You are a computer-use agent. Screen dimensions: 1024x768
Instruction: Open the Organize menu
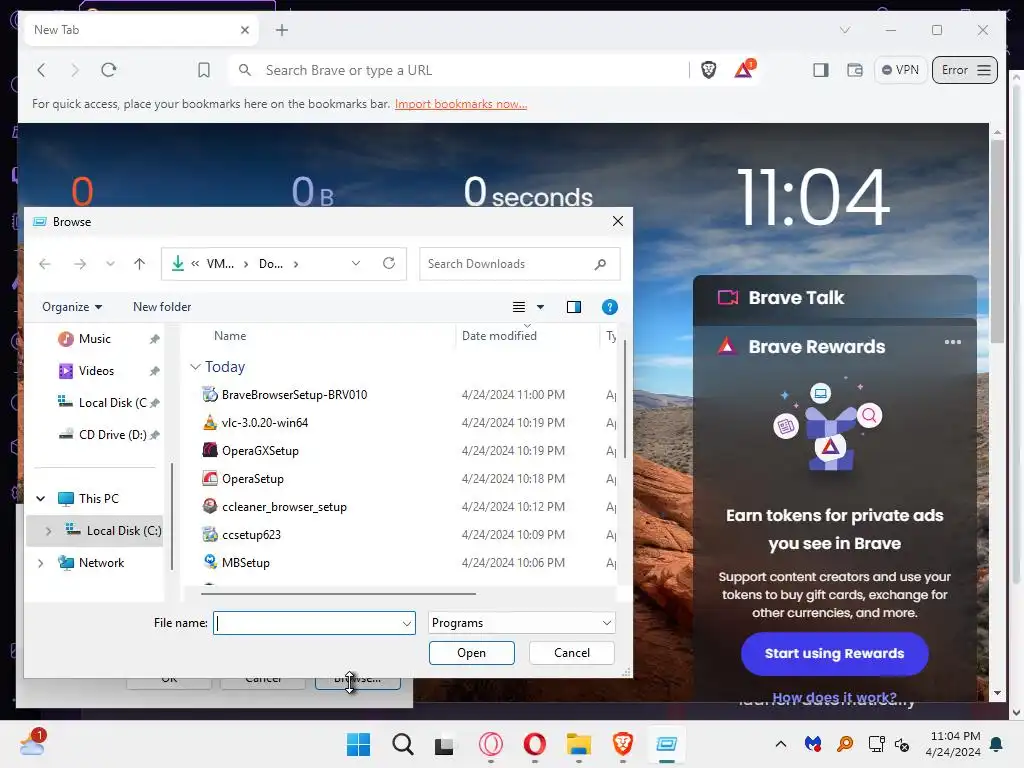pyautogui.click(x=72, y=307)
